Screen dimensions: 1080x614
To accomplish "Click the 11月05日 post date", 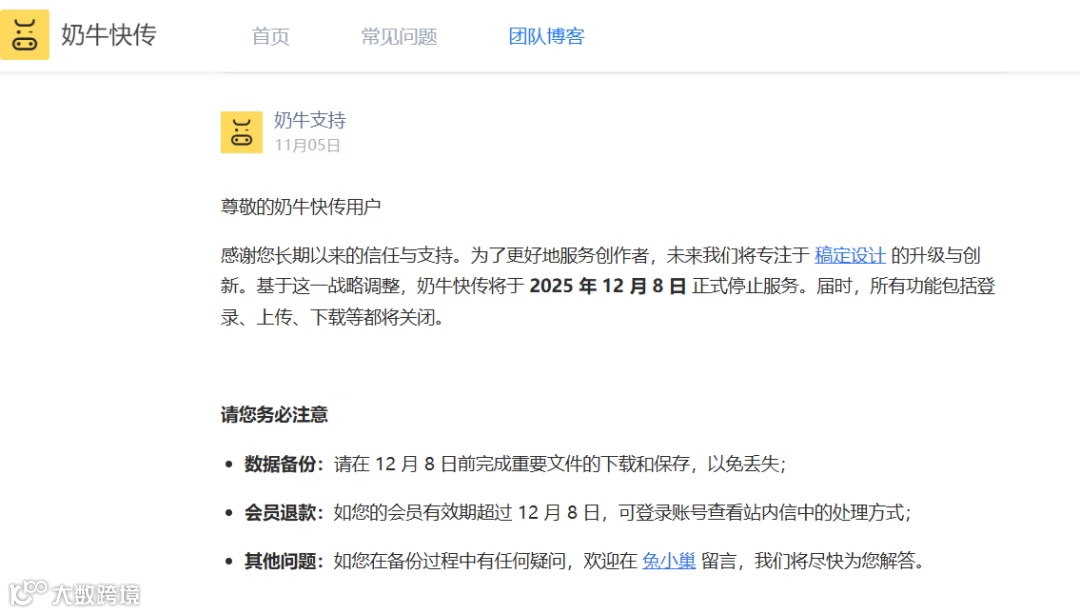I will tap(307, 145).
